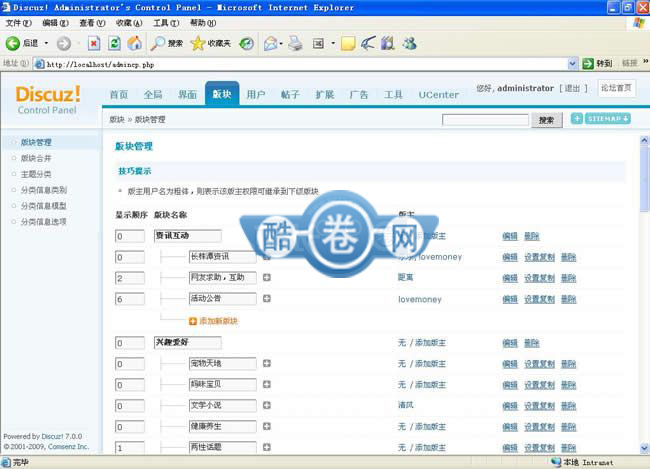Click plus icon beside 活动公告 forum
The height and width of the screenshot is (469, 650).
267,299
